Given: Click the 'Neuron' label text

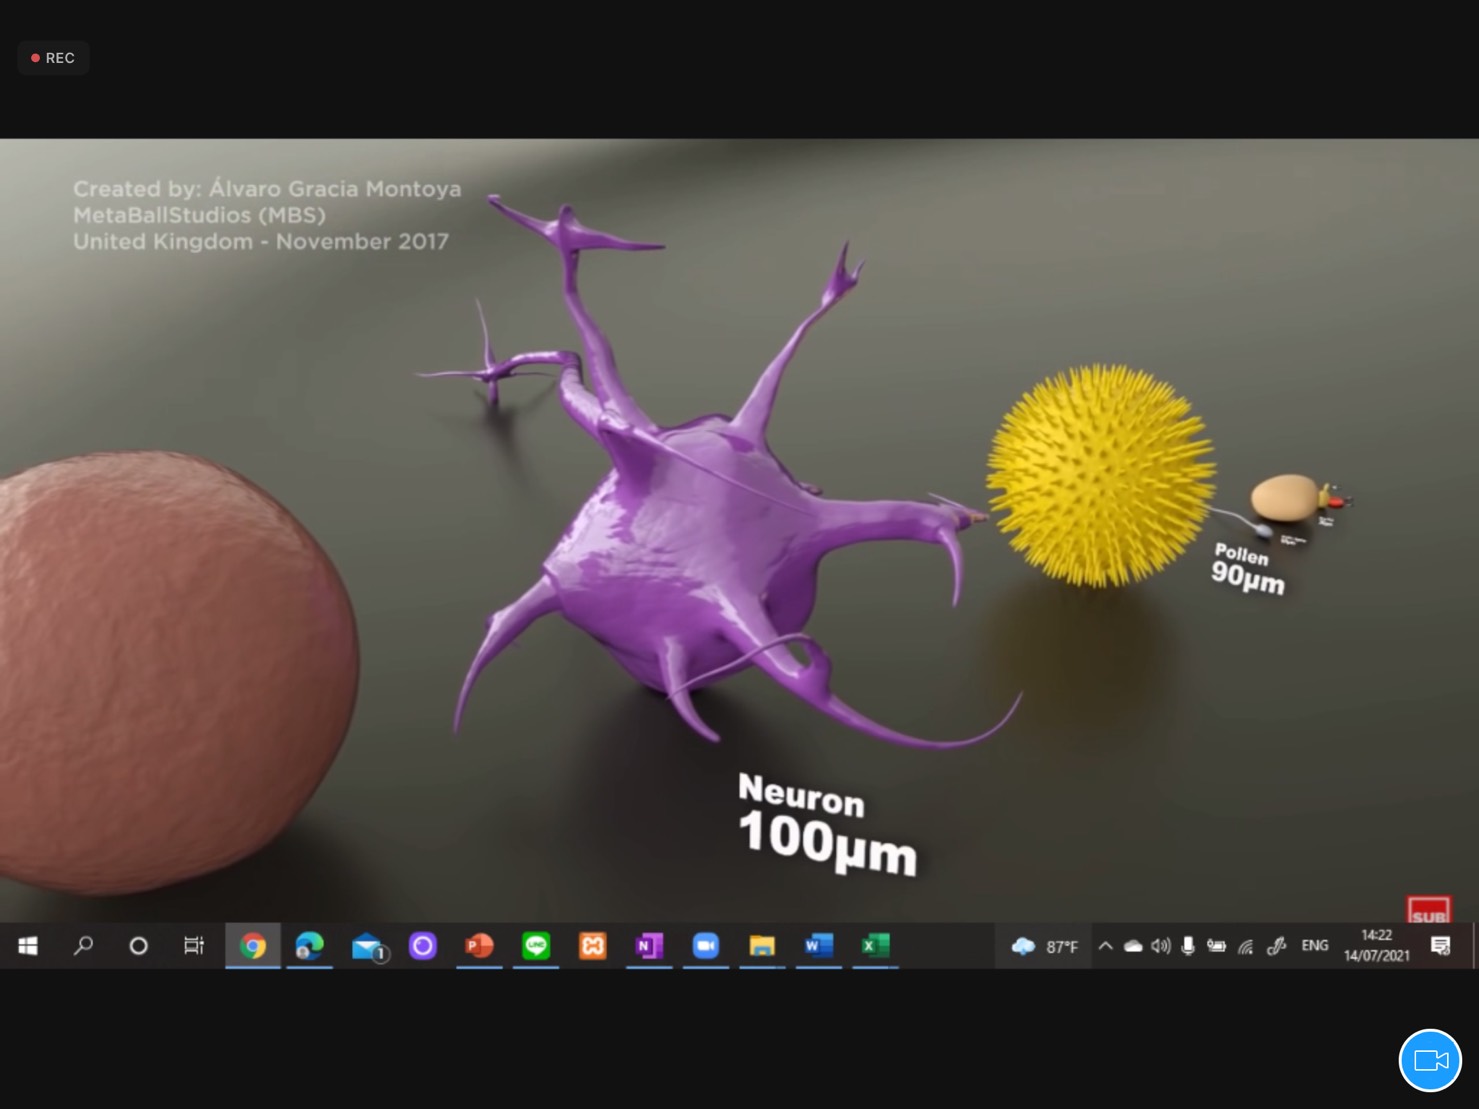Looking at the screenshot, I should pos(801,796).
